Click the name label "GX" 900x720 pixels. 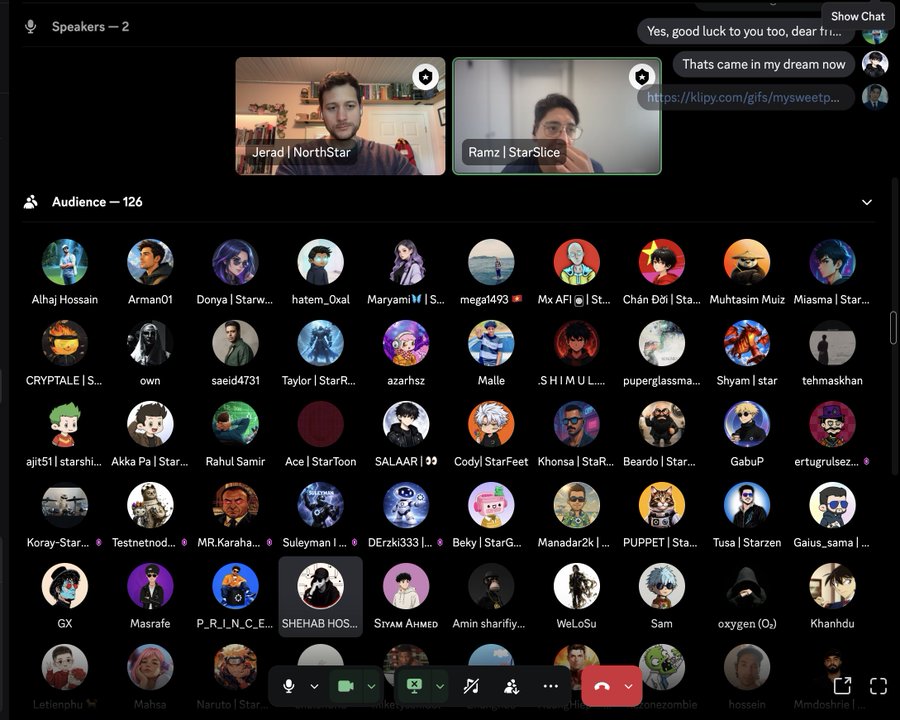tap(65, 624)
